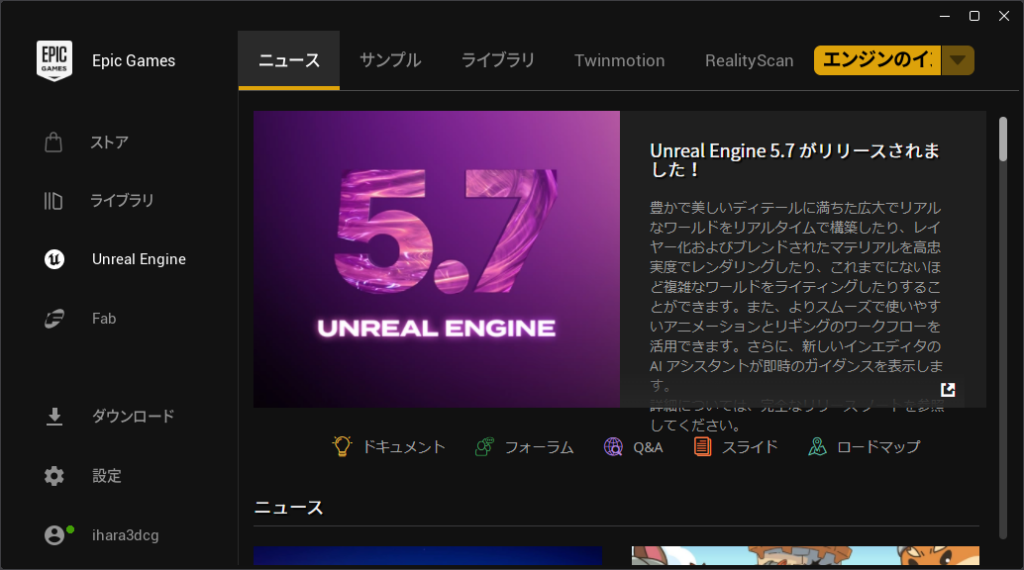
Task: Open the フォーラム link
Action: click(524, 447)
